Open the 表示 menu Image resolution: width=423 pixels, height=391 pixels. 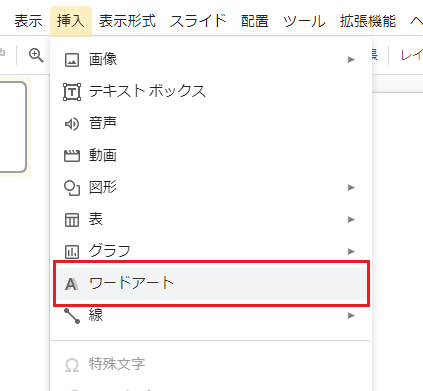[x=28, y=21]
